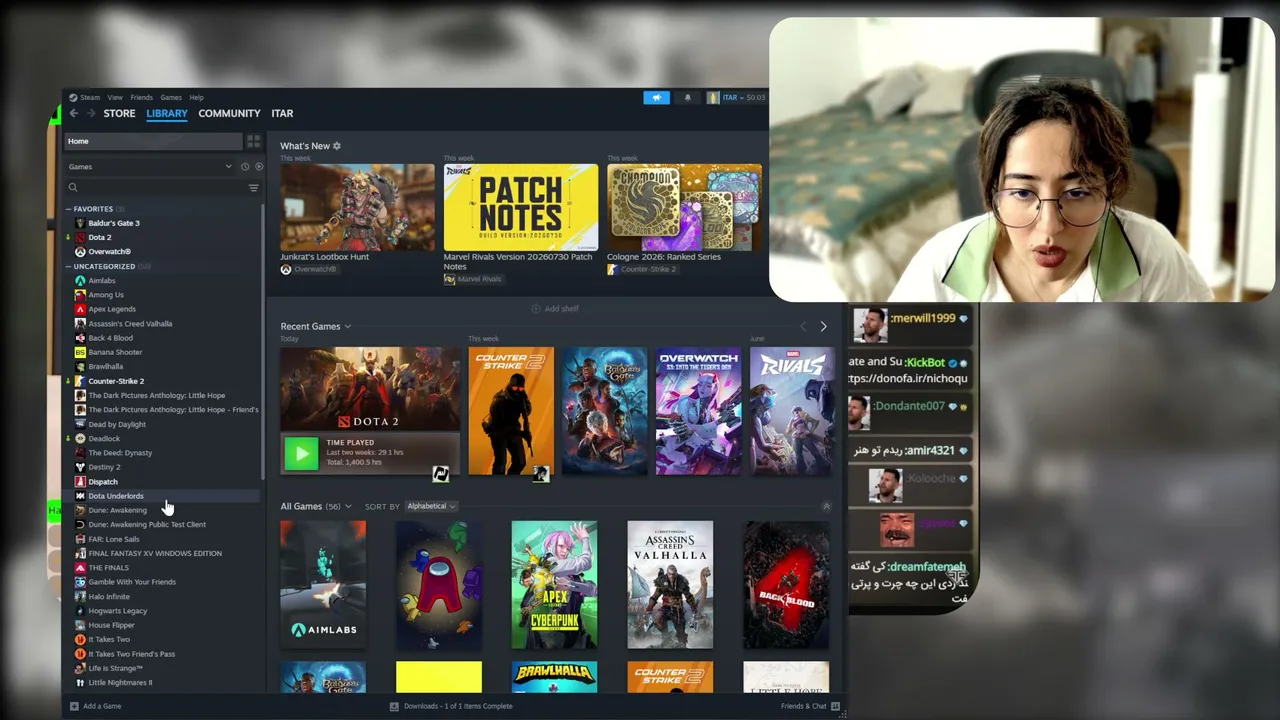Select Aimlabs icon in game list
The height and width of the screenshot is (720, 1280).
coord(80,281)
